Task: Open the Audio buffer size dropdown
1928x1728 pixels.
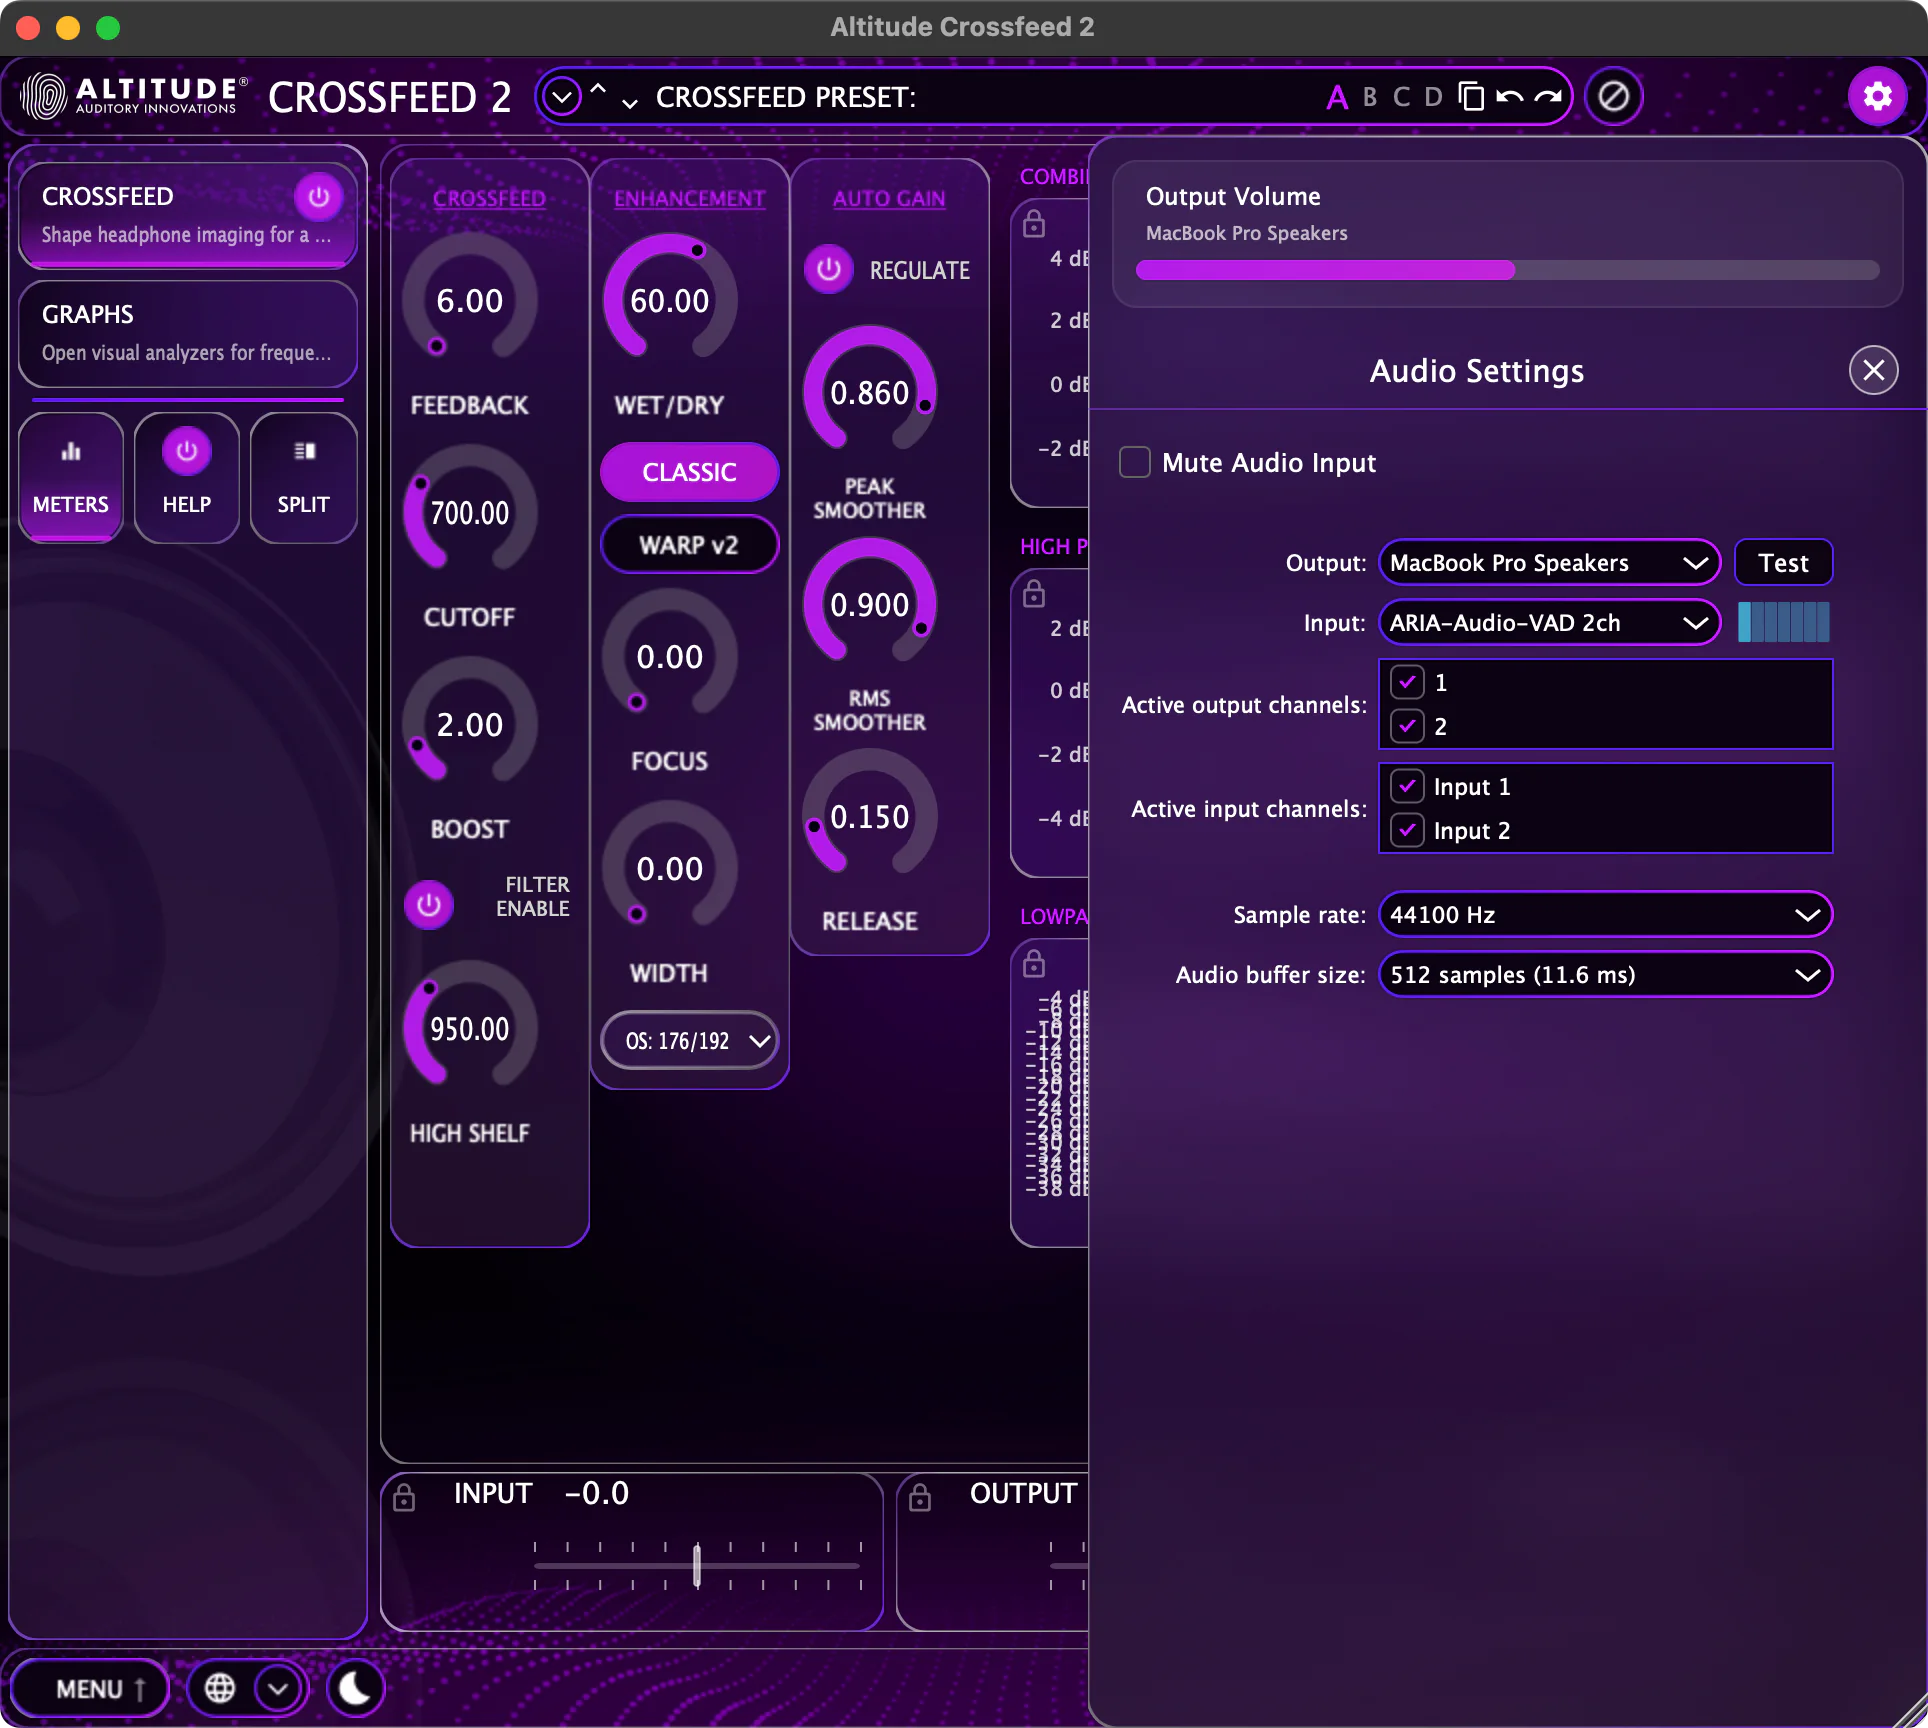Action: coord(1605,975)
